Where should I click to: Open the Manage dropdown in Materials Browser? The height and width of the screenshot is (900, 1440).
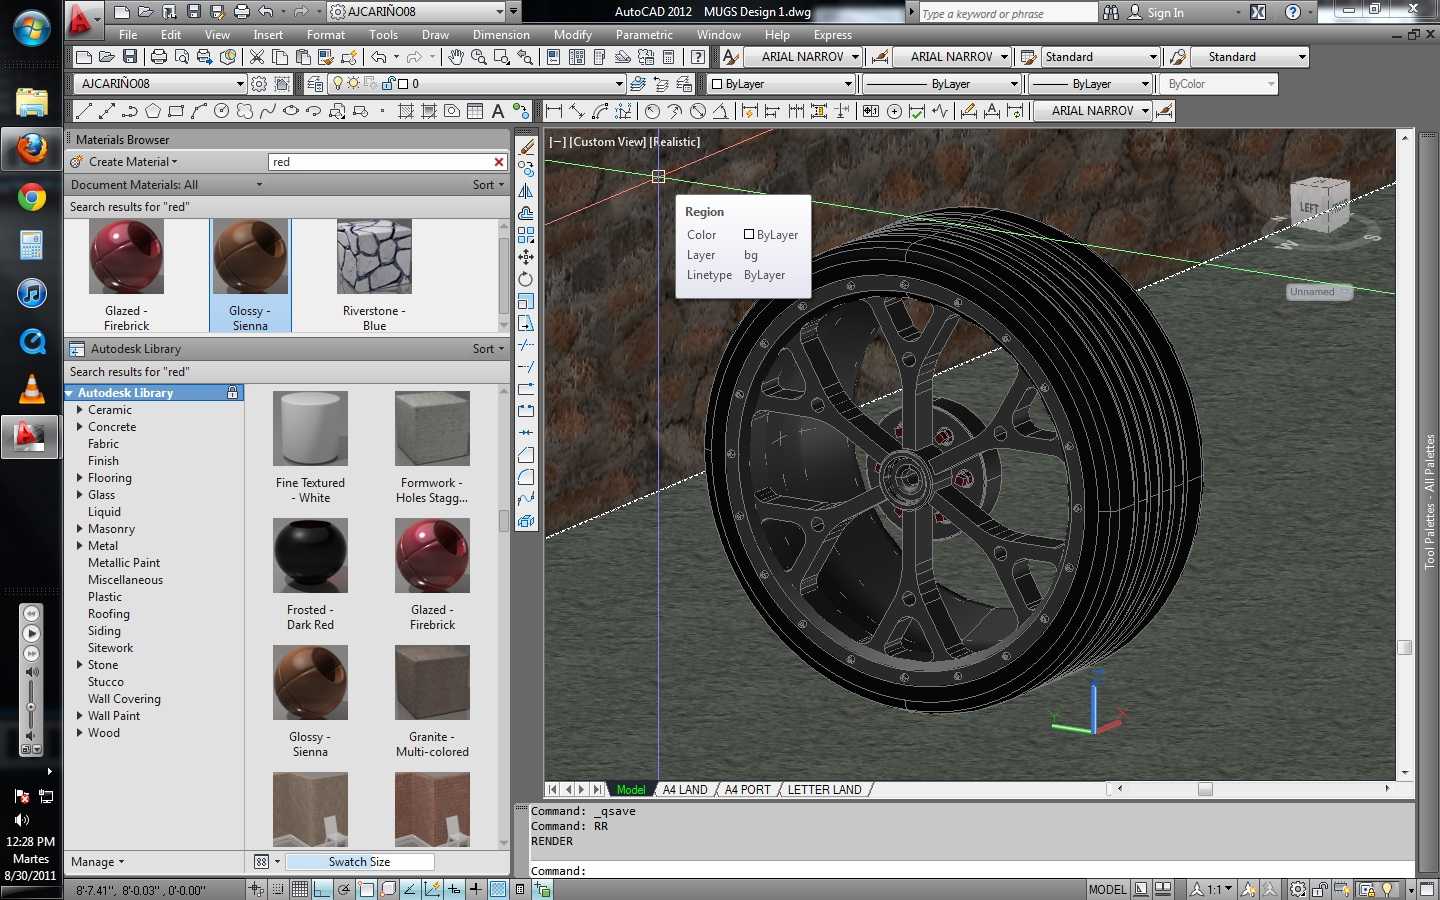click(97, 862)
